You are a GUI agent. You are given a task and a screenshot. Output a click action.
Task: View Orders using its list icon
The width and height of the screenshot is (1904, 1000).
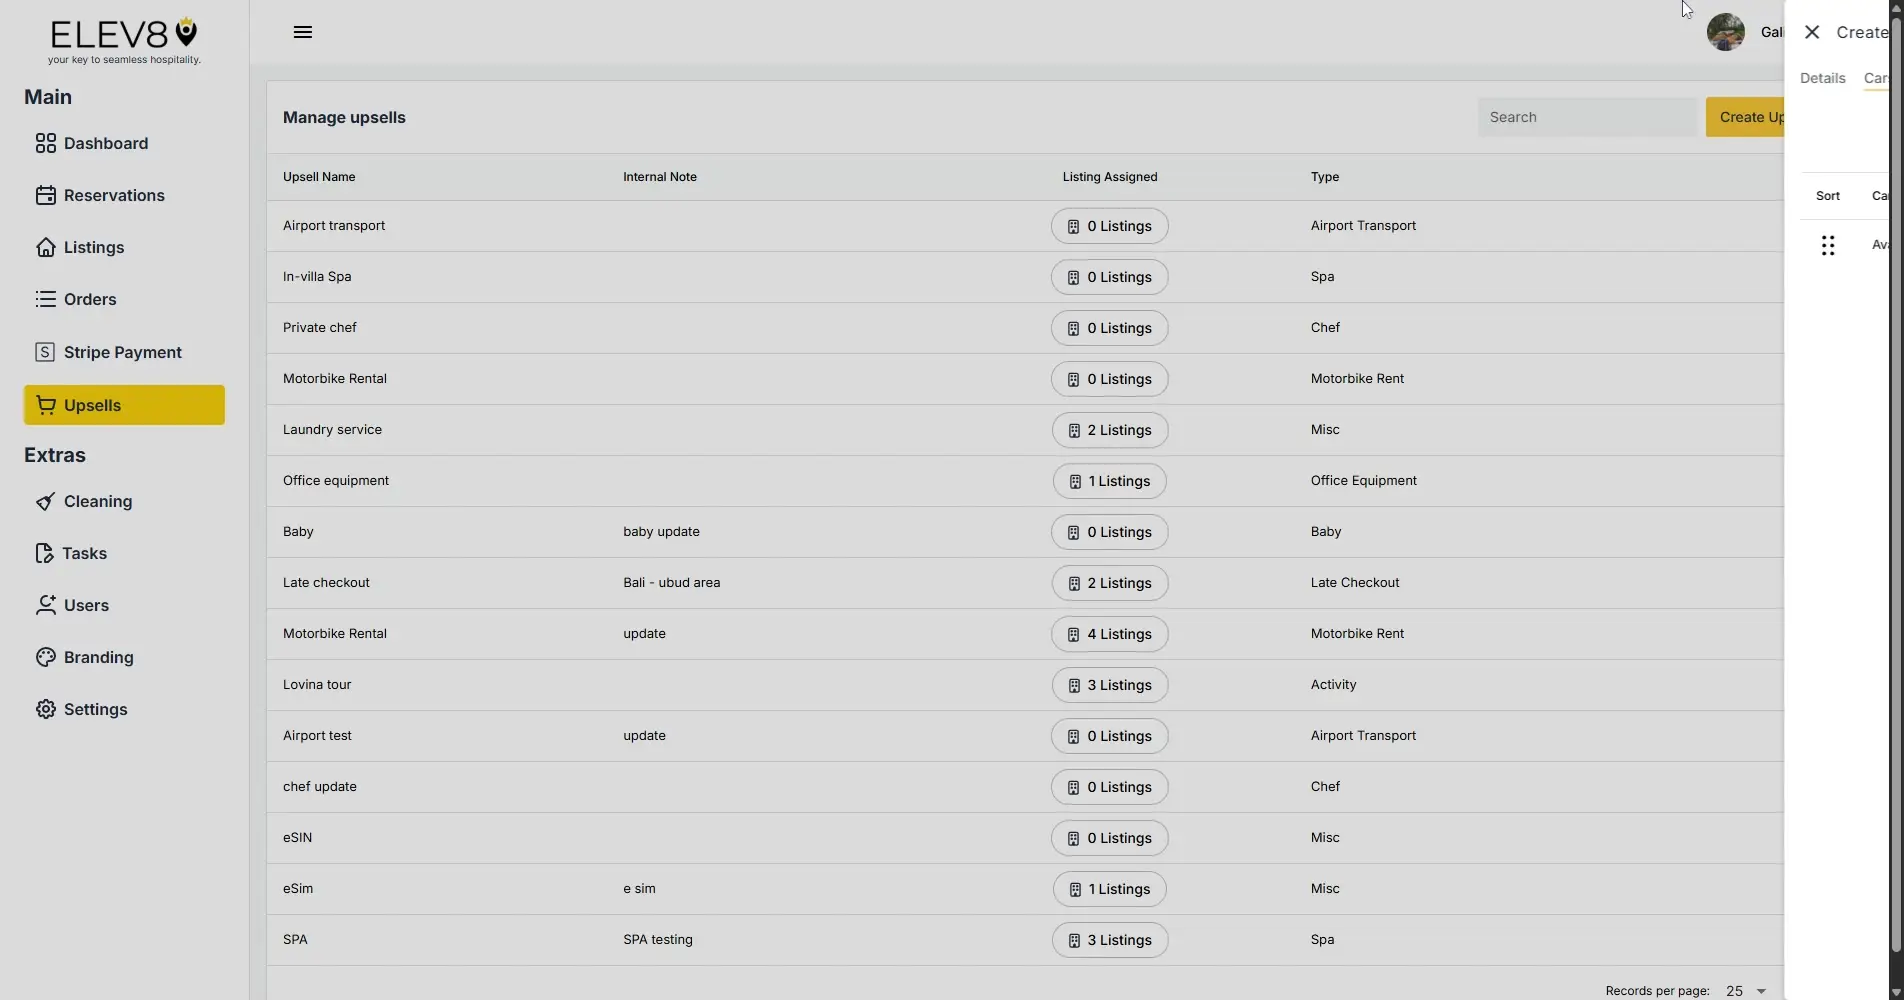pyautogui.click(x=45, y=299)
